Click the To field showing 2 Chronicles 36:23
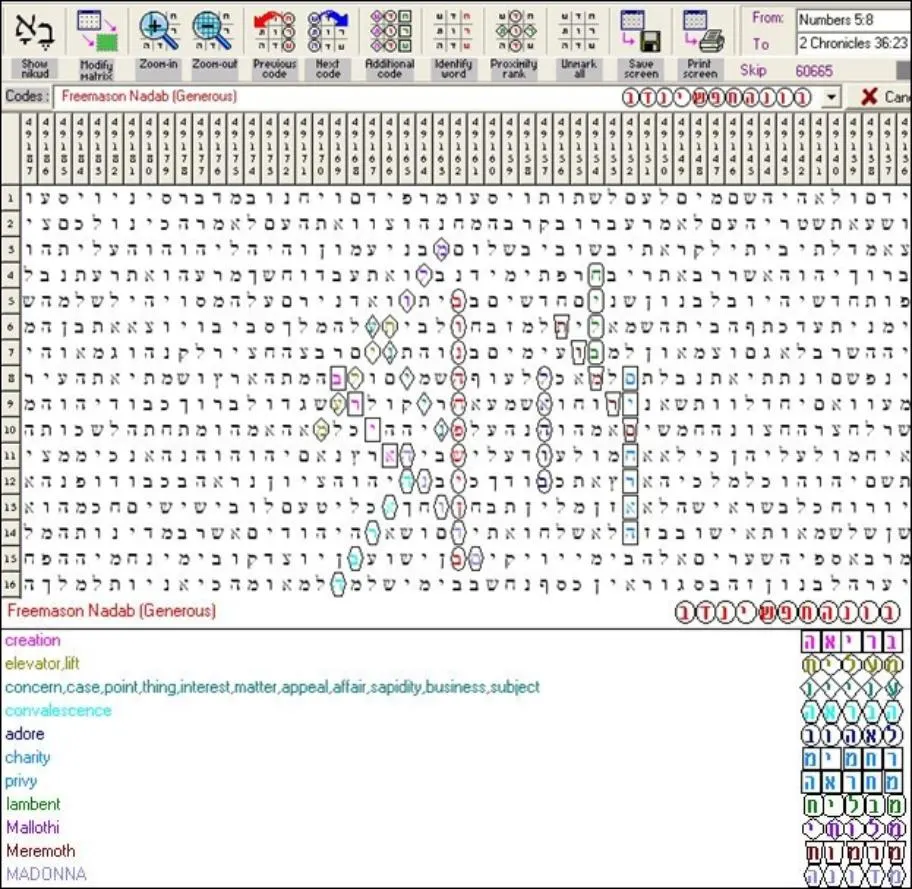The image size is (912, 889). [854, 43]
